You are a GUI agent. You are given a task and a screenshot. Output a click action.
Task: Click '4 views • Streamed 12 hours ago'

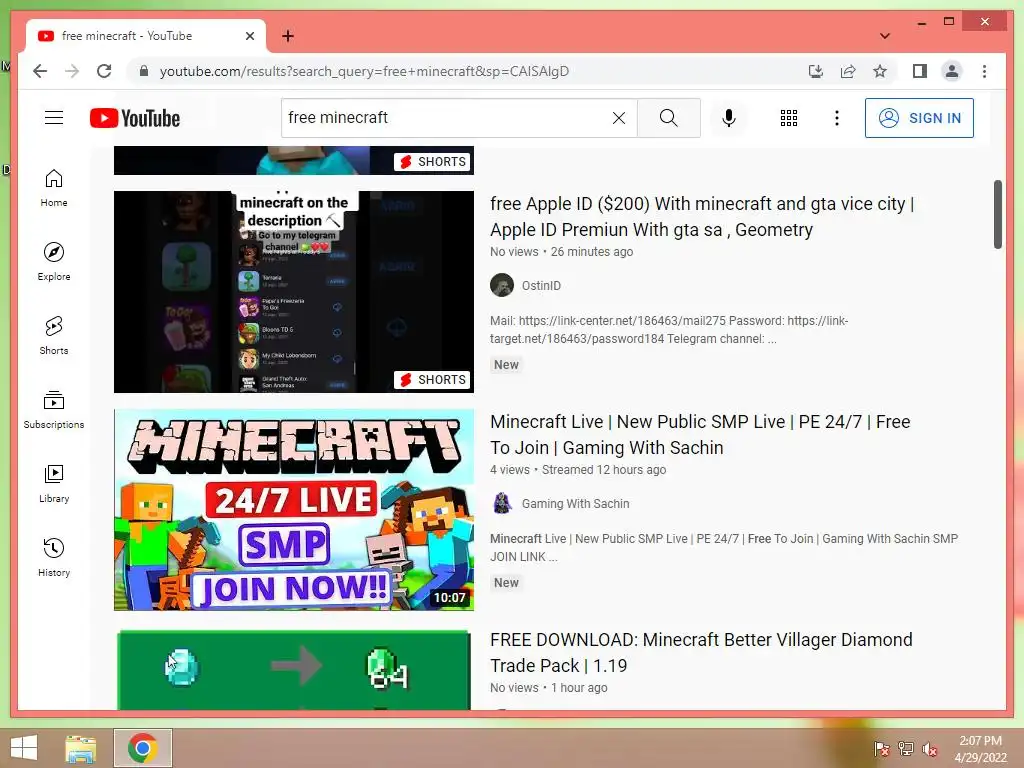pos(578,470)
